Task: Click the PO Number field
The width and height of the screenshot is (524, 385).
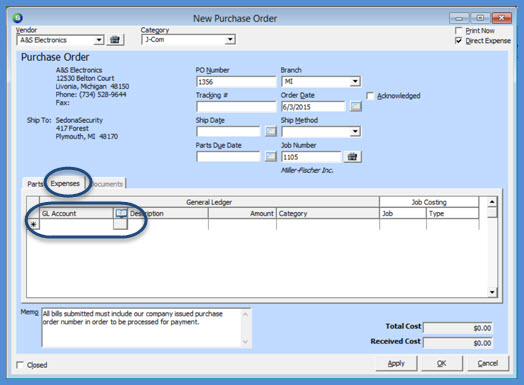Action: tap(236, 82)
